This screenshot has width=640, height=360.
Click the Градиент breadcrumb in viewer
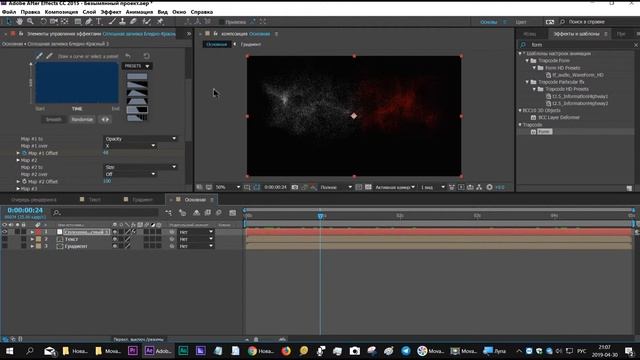(x=251, y=44)
